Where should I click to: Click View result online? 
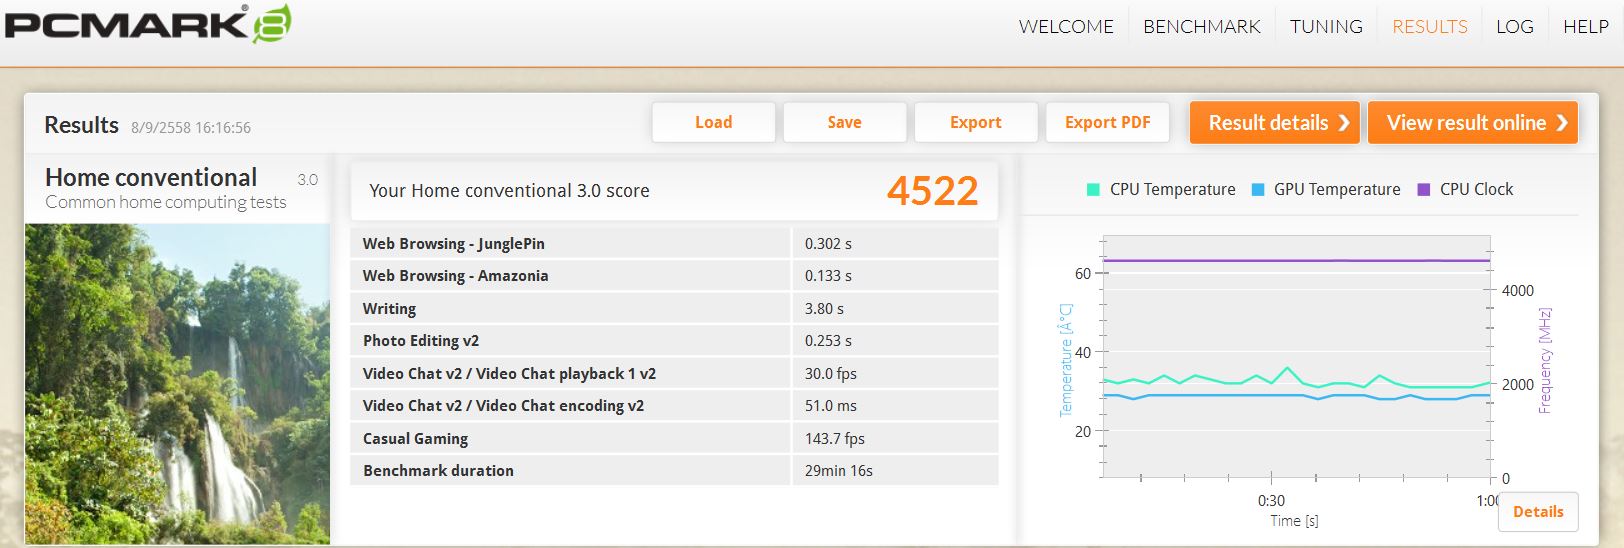point(1473,122)
